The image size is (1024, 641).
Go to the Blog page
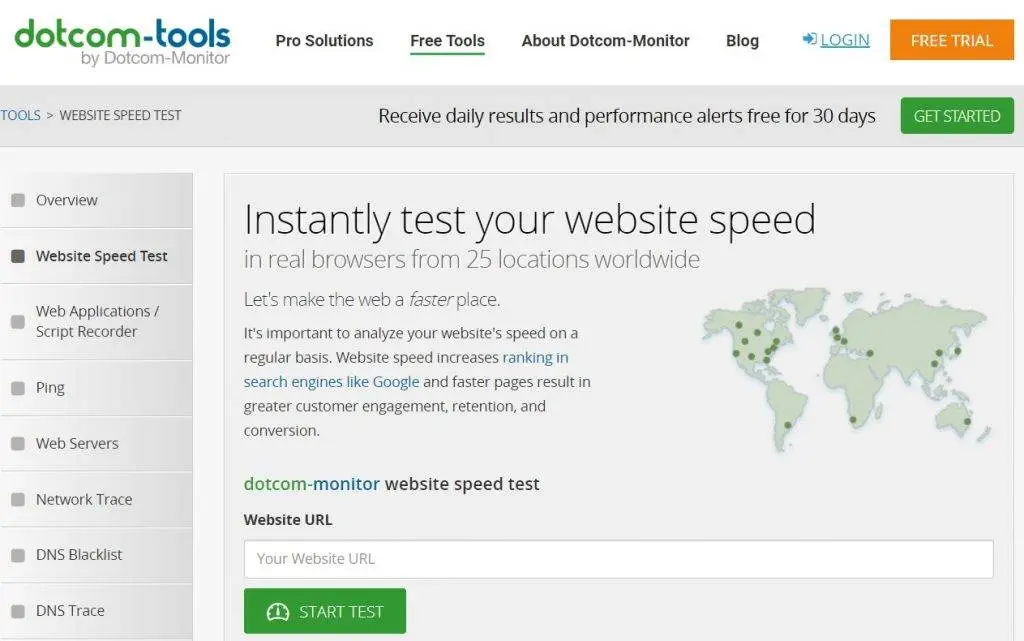coord(743,40)
